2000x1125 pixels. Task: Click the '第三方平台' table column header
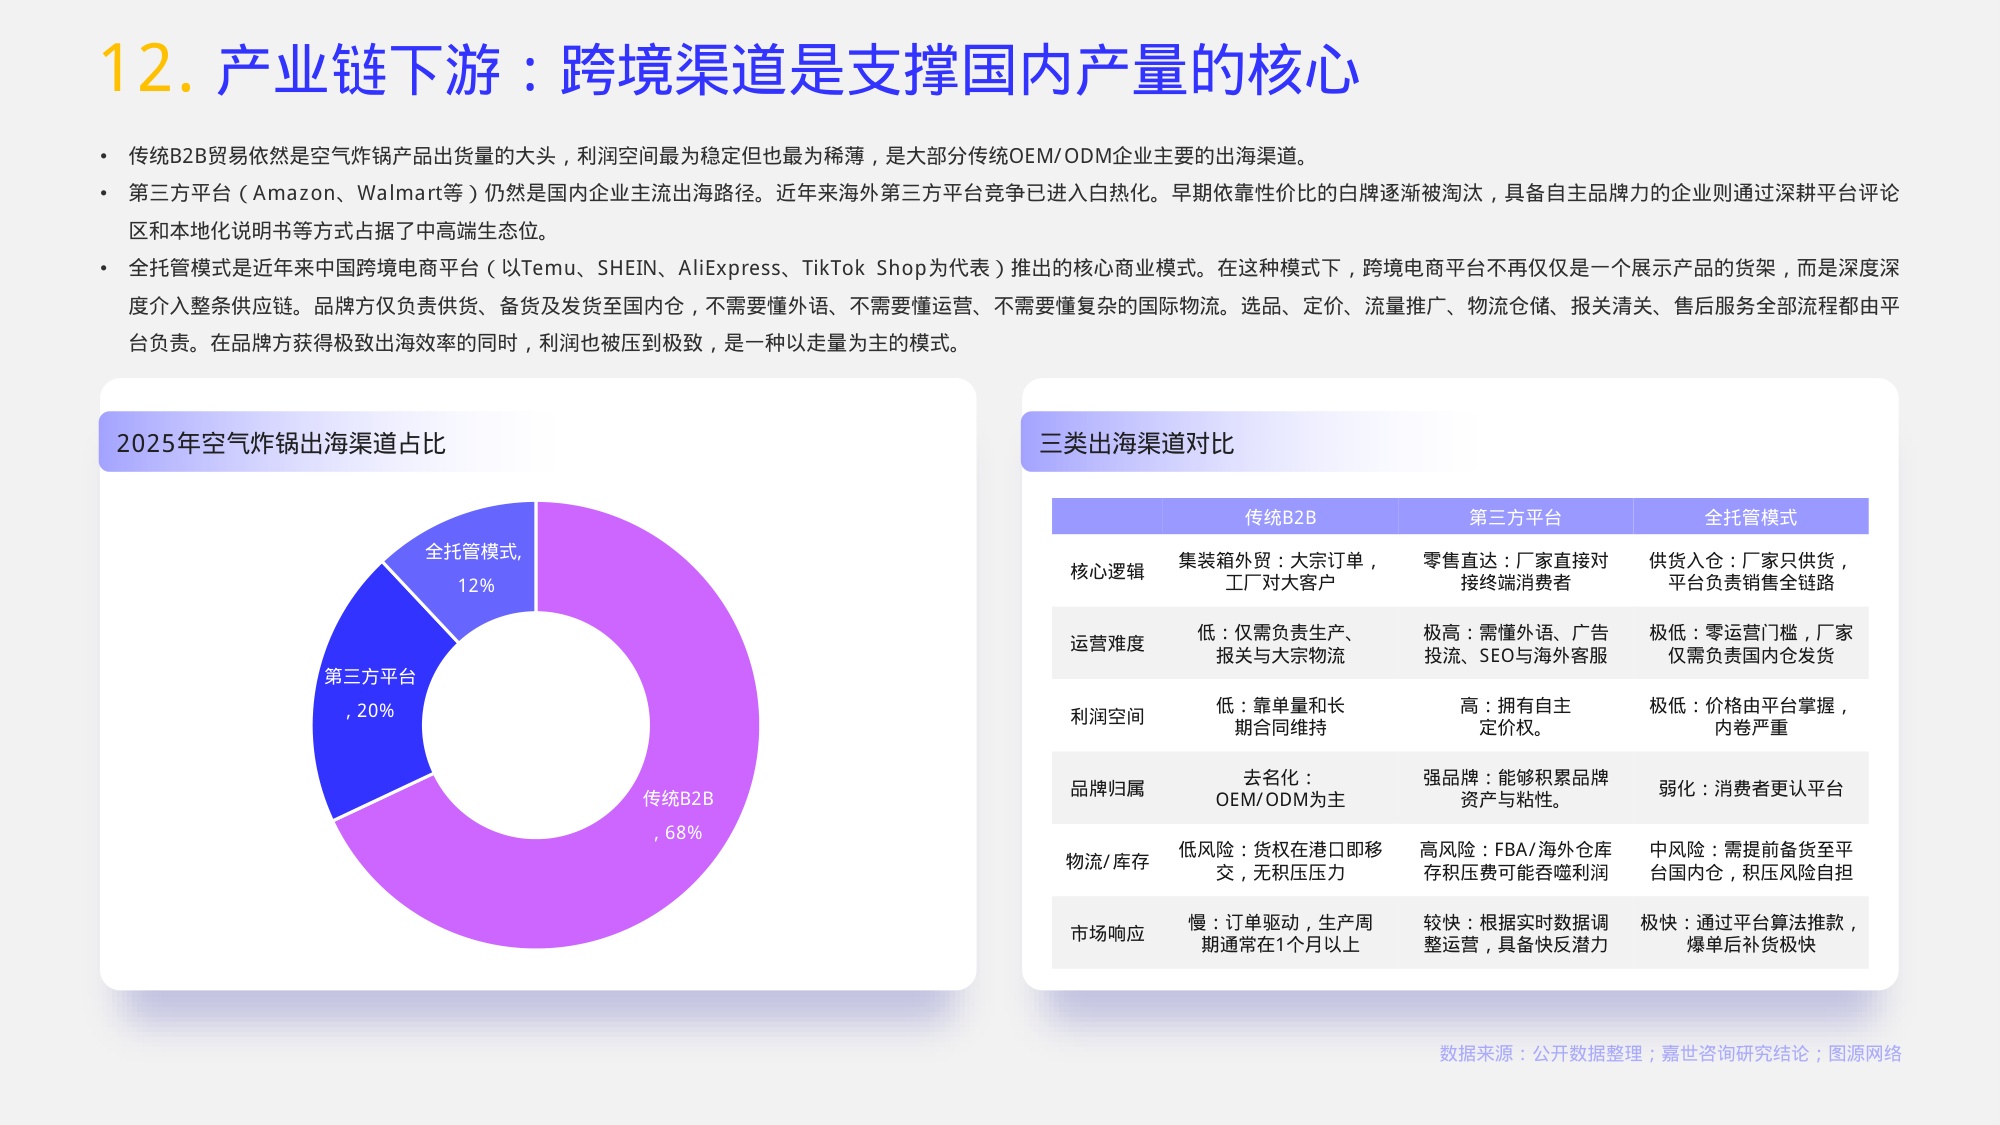1515,517
